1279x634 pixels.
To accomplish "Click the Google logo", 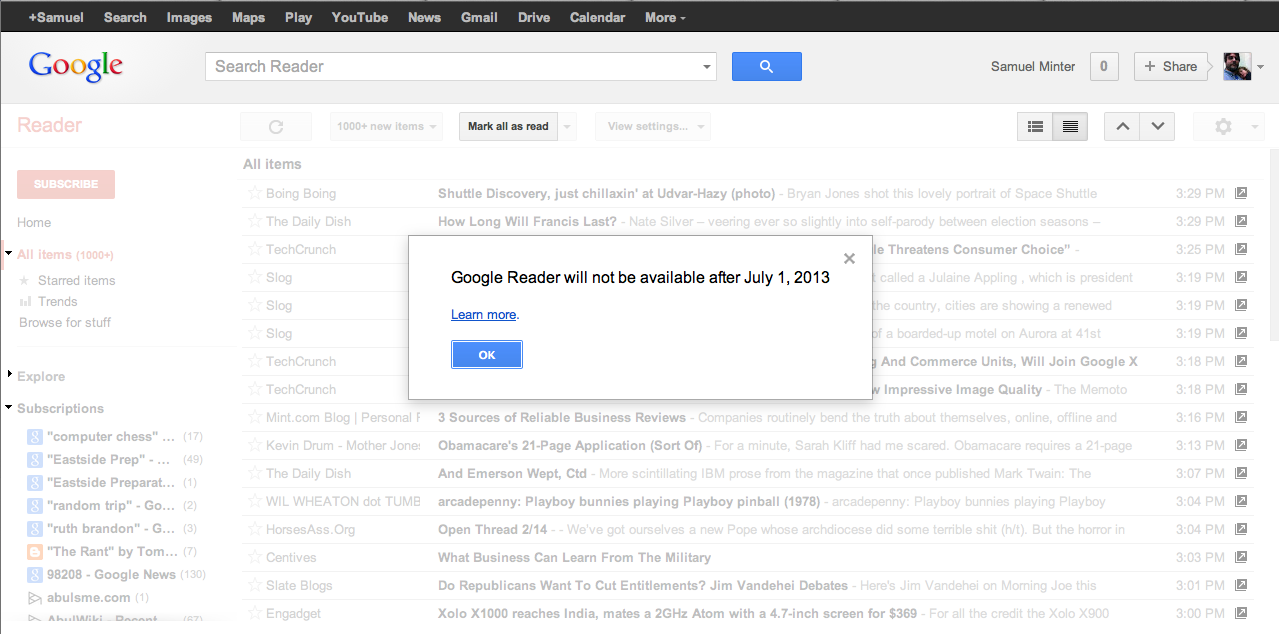I will pos(76,67).
